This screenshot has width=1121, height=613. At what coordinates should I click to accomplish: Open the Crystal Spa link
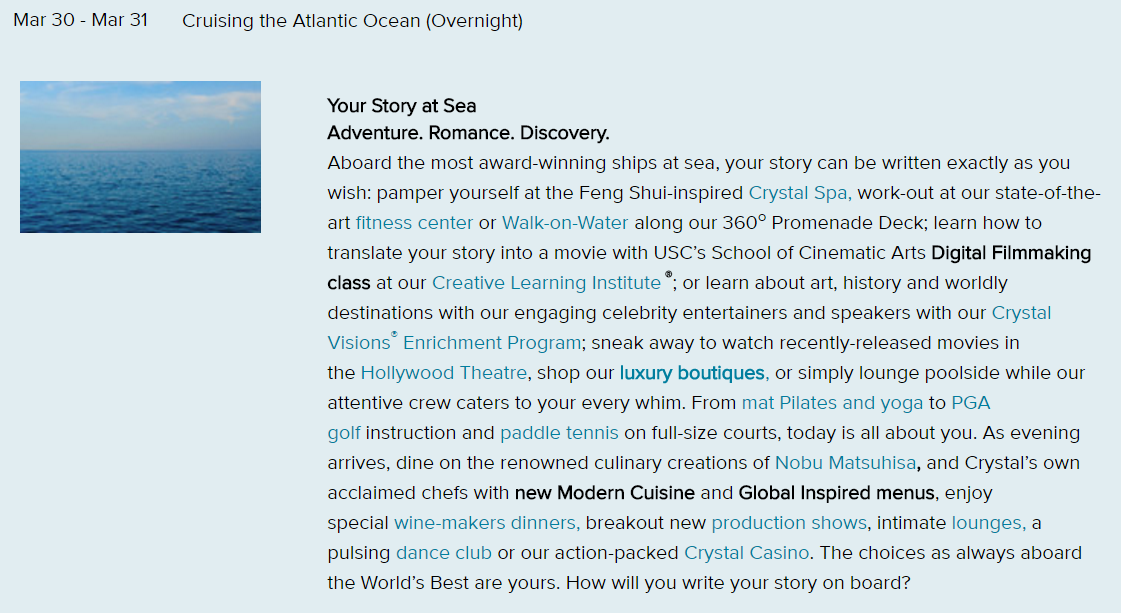[799, 193]
